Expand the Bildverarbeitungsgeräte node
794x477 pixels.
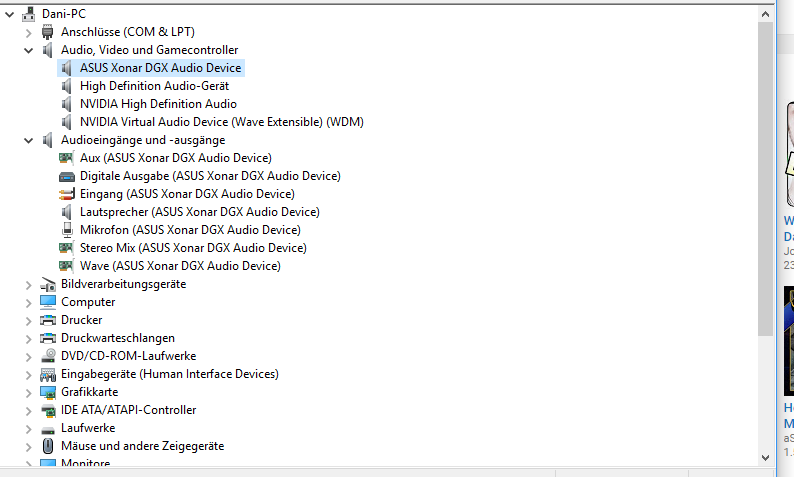[28, 285]
